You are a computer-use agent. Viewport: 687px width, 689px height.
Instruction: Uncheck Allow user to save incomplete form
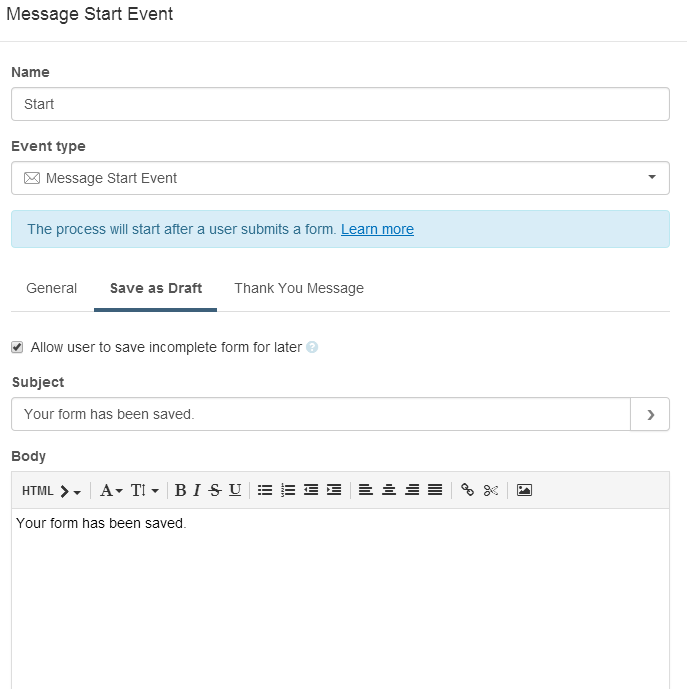pos(17,347)
